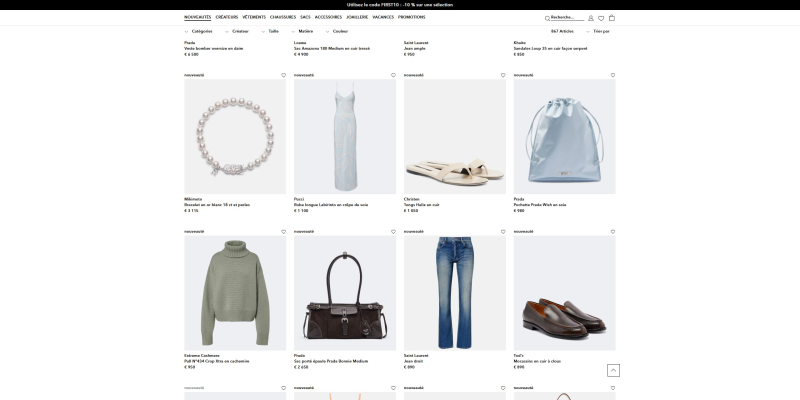800x400 pixels.
Task: Open the pearl bracelet product image
Action: (x=235, y=136)
